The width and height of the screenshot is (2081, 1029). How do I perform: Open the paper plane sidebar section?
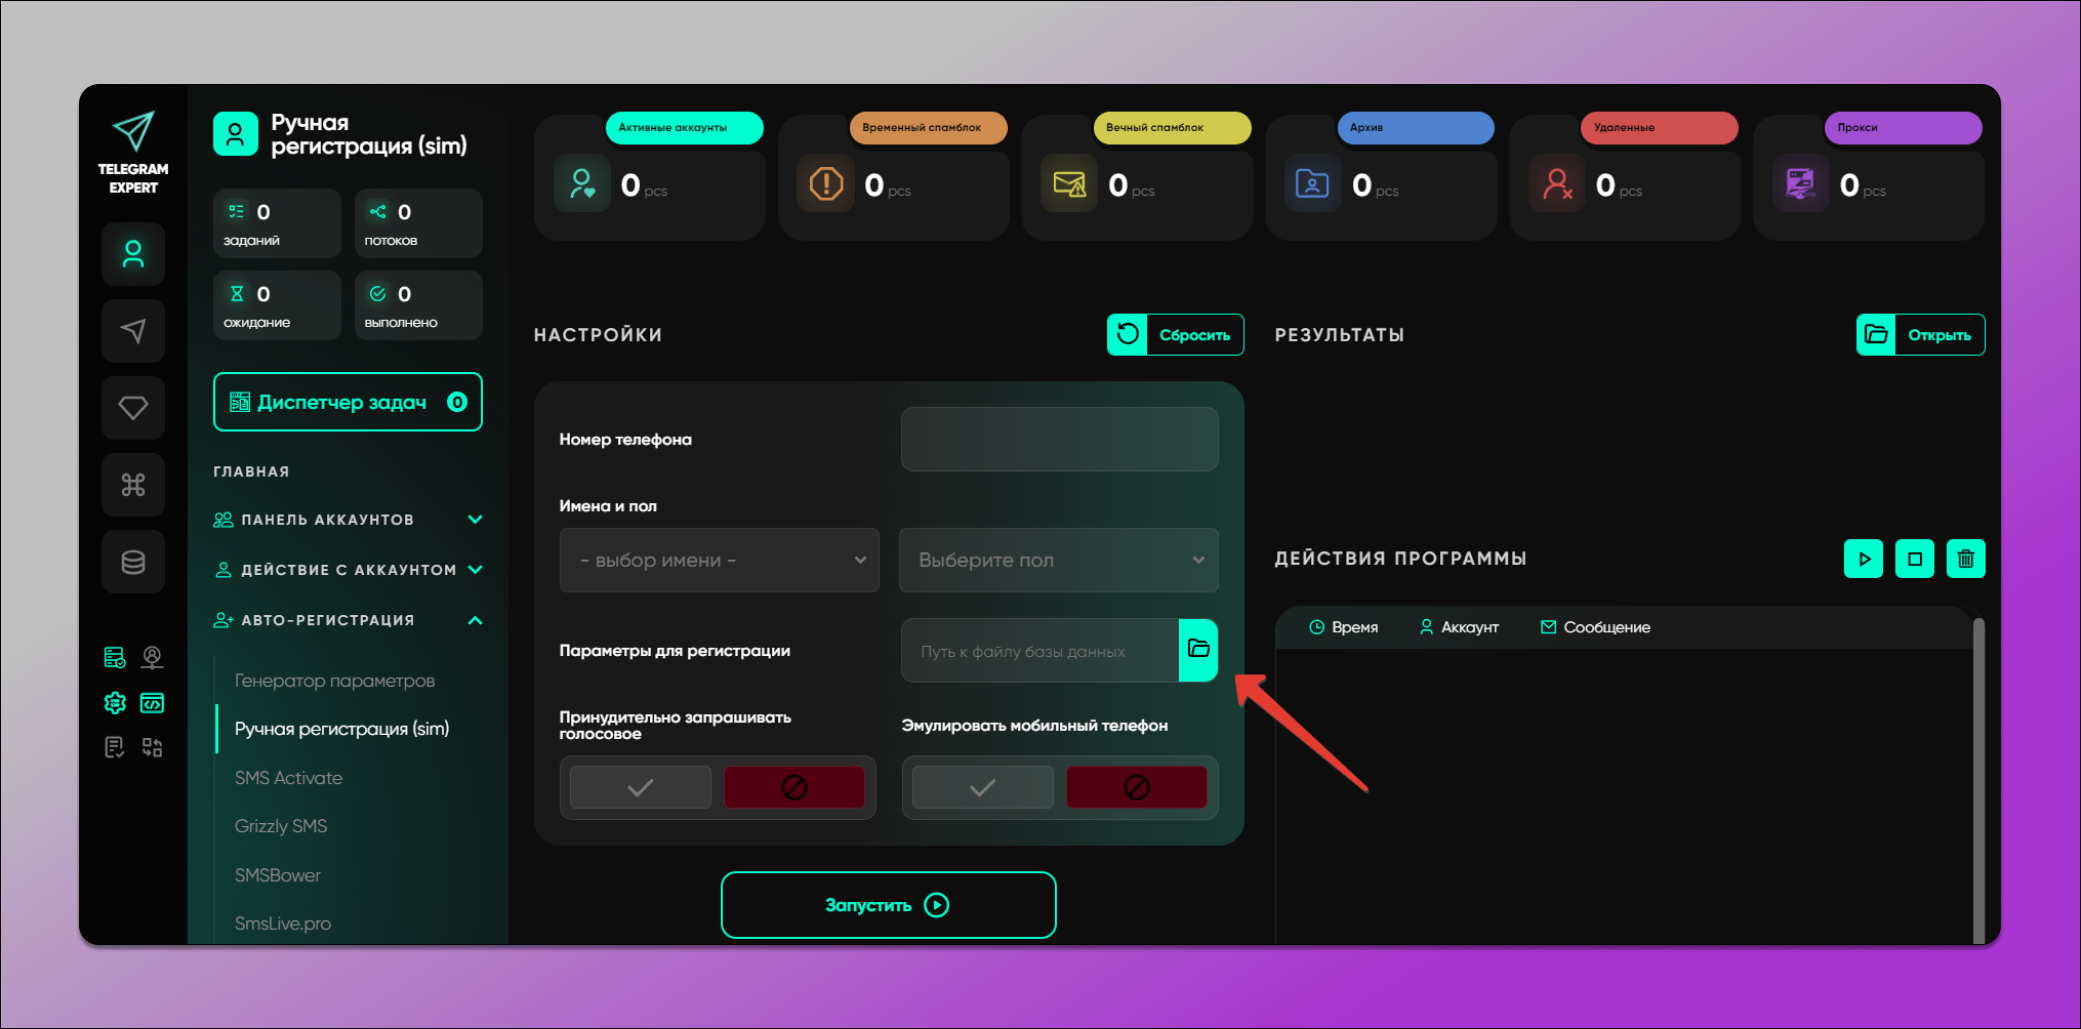[133, 331]
